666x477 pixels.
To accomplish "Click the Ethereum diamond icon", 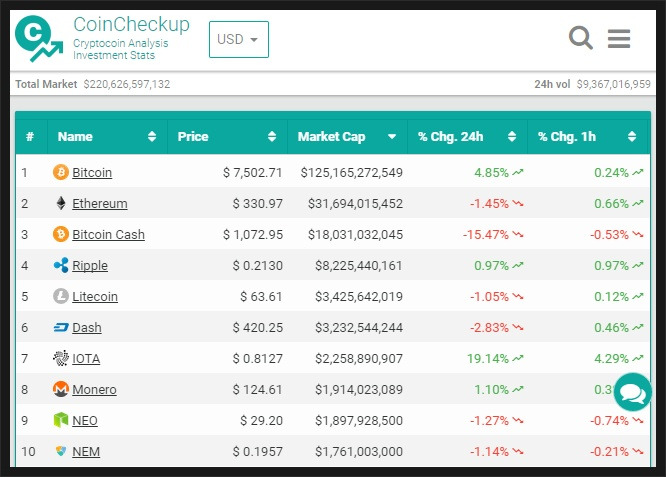I will coord(61,203).
